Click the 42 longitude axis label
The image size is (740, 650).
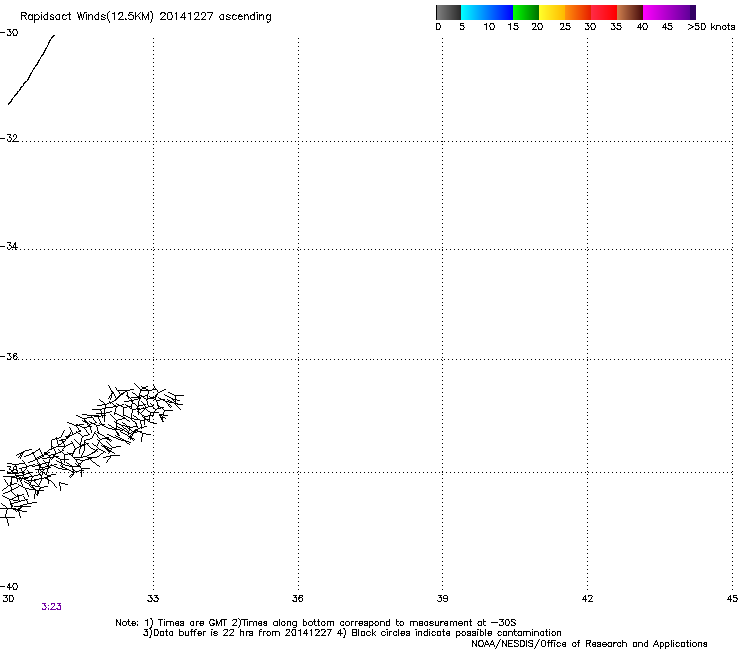click(x=587, y=599)
